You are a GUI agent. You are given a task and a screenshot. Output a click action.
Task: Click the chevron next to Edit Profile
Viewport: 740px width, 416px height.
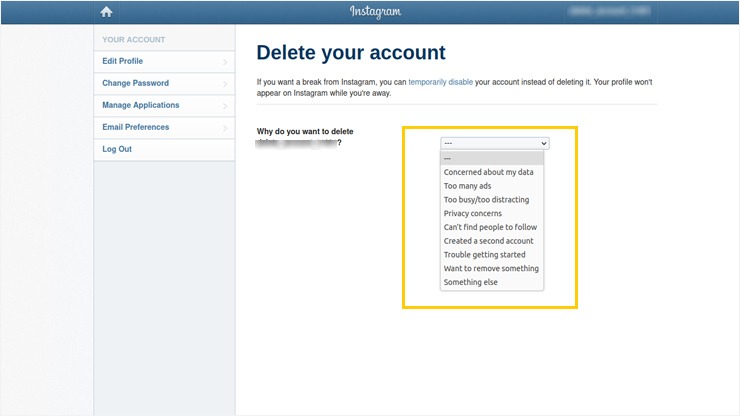[x=225, y=62]
